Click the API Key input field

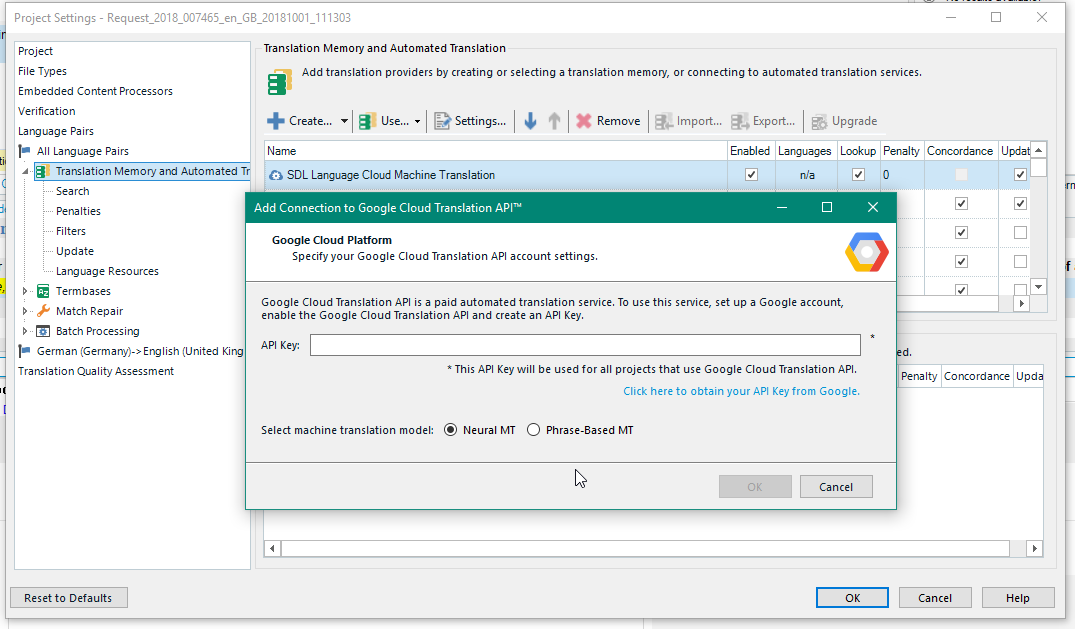coord(585,345)
